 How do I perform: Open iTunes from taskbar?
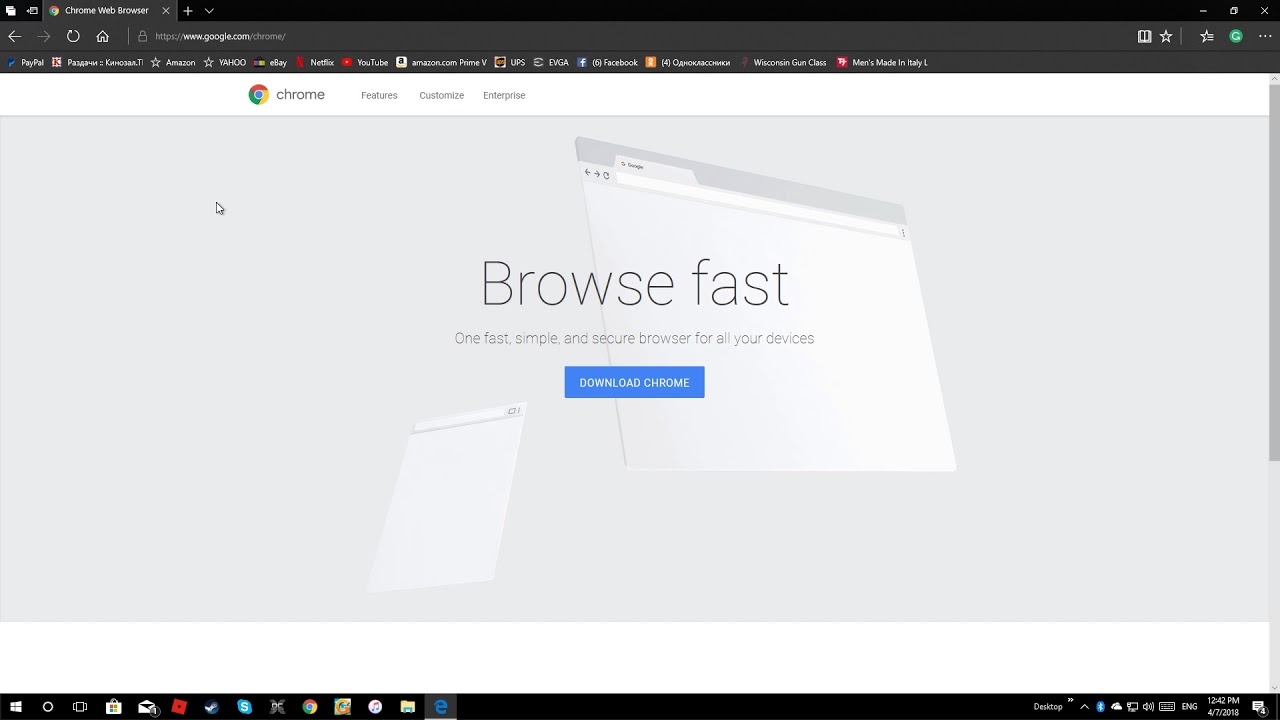375,707
